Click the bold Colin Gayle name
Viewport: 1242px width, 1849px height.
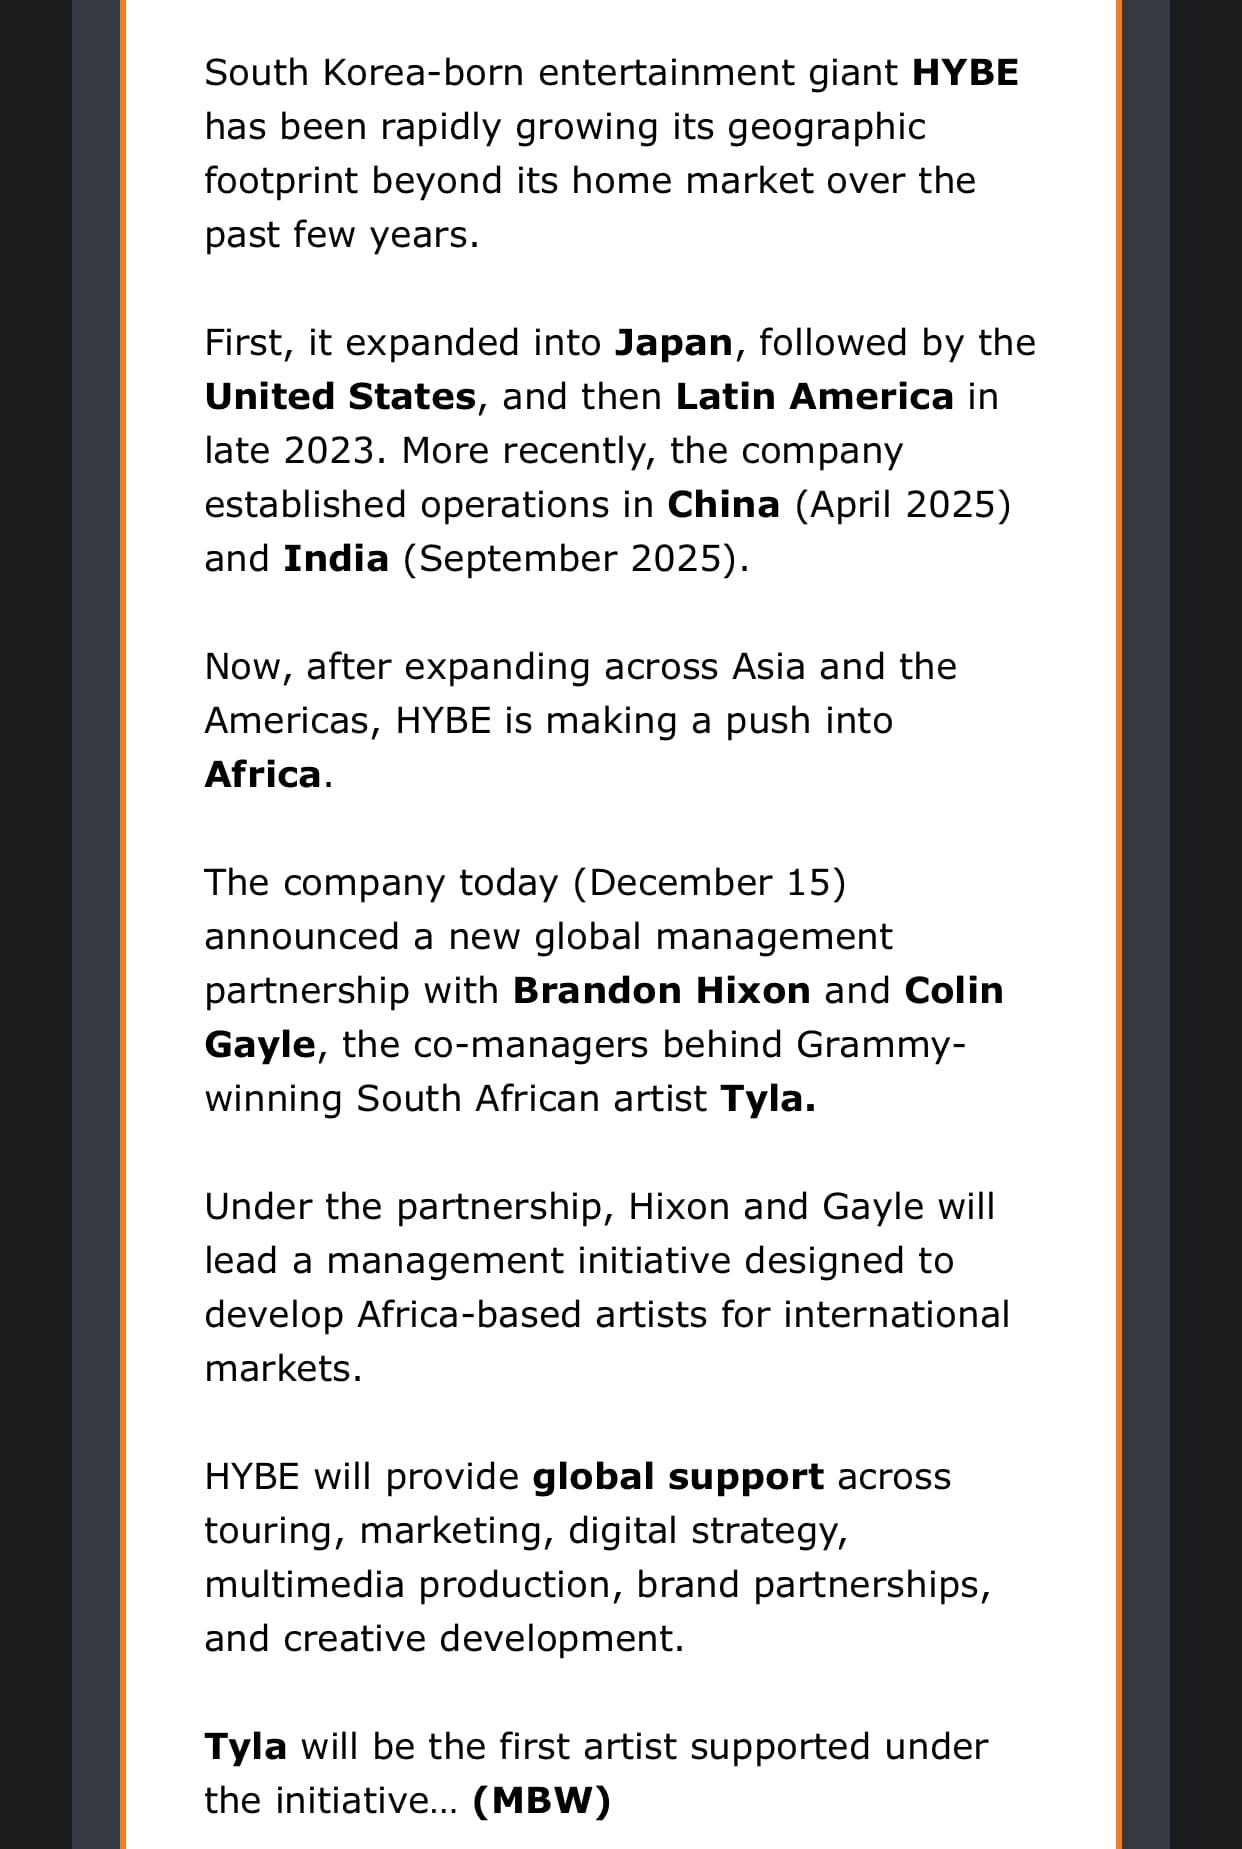[953, 991]
